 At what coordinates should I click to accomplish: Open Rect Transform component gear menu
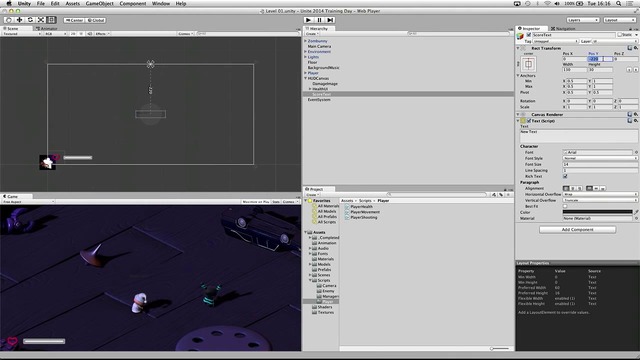(x=636, y=48)
